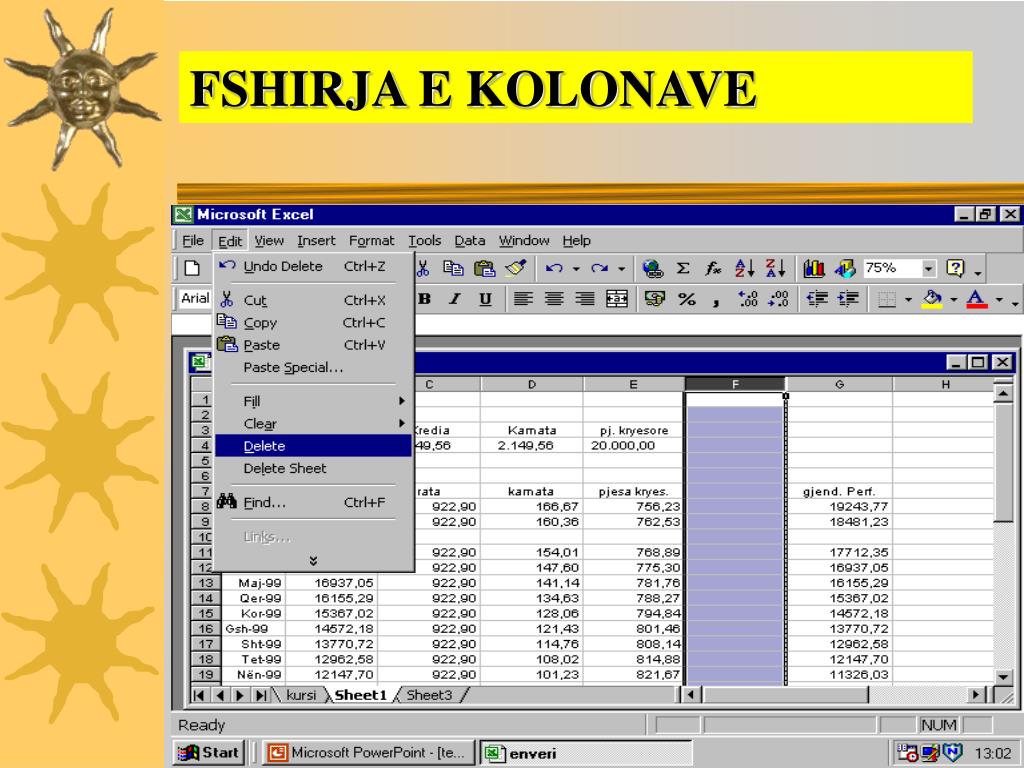Insert hyperlink with the globe icon
The image size is (1024, 768).
652,268
